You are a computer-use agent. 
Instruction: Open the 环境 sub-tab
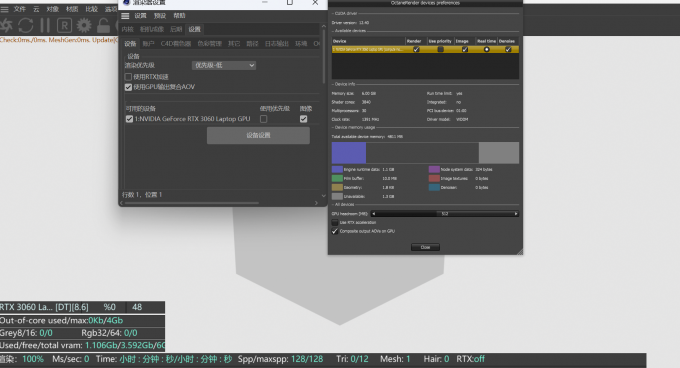pos(301,44)
